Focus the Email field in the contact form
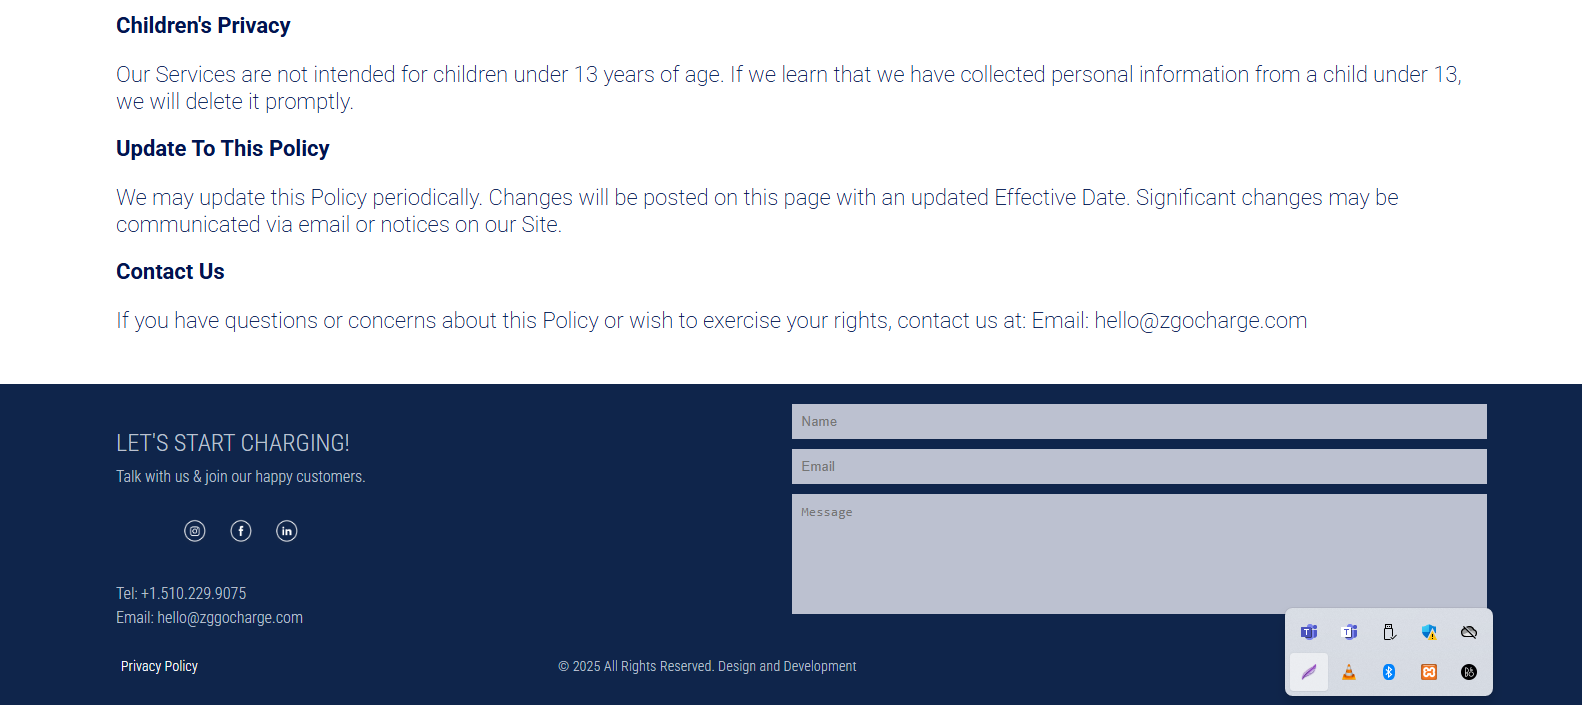 1139,467
